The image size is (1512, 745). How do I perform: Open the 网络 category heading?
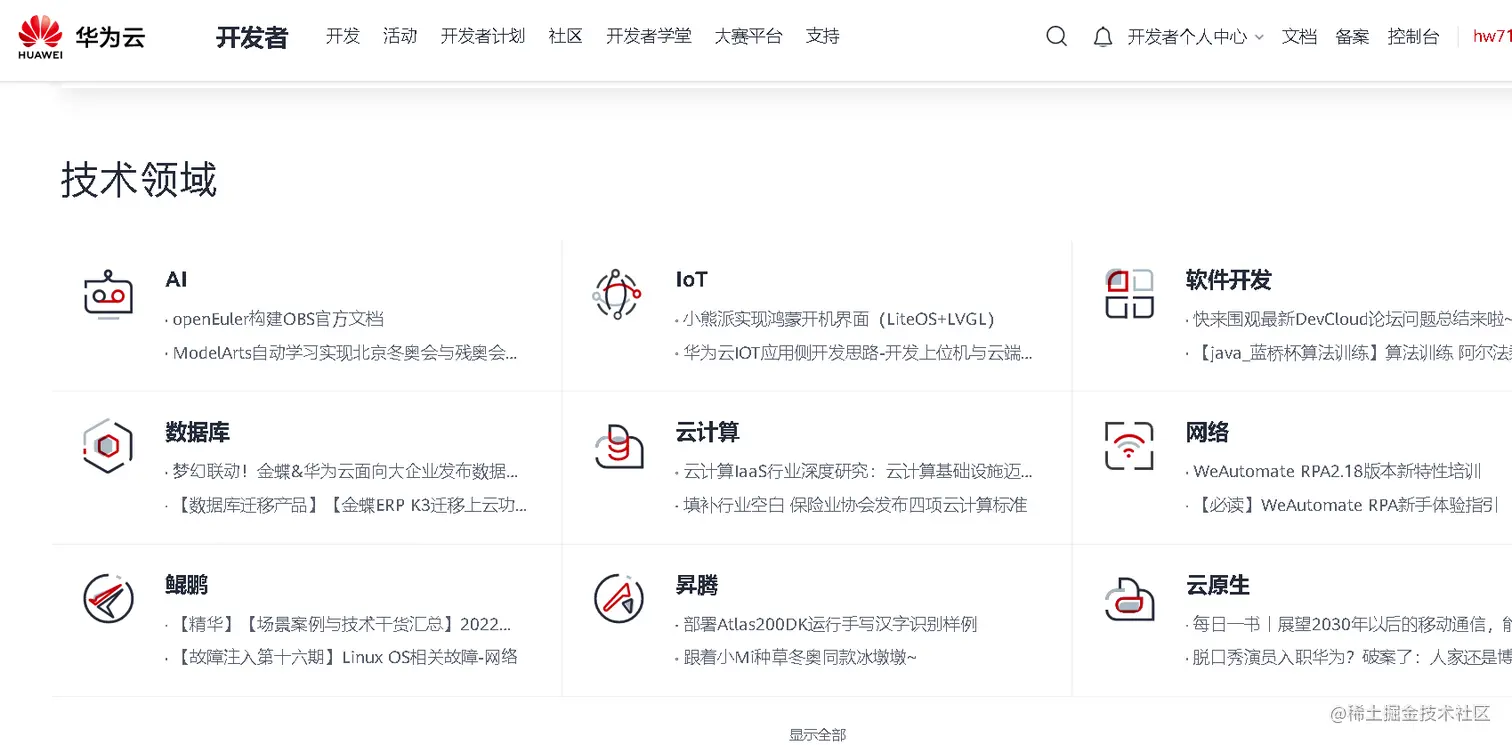1208,432
